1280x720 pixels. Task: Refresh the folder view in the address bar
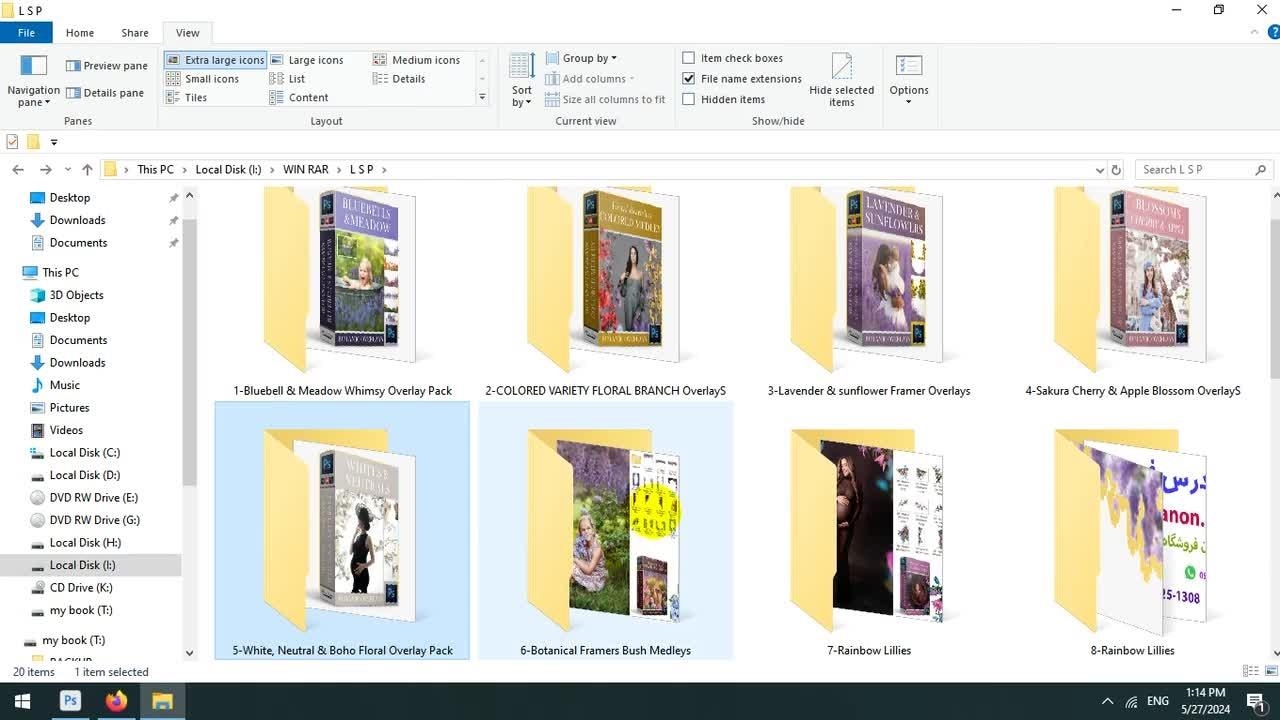[x=1116, y=170]
